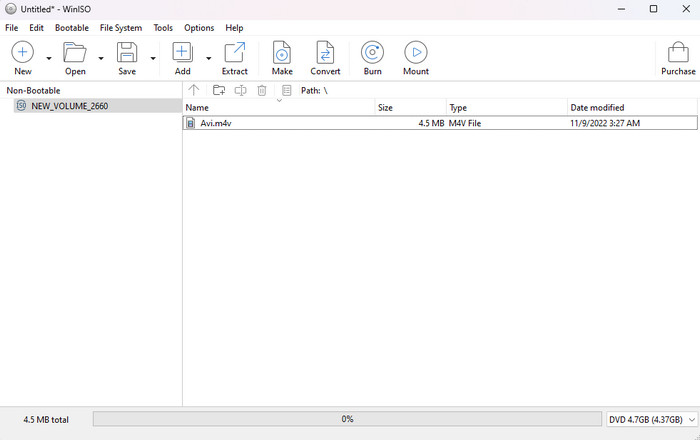
Task: Close the WinISO window
Action: pos(686,9)
